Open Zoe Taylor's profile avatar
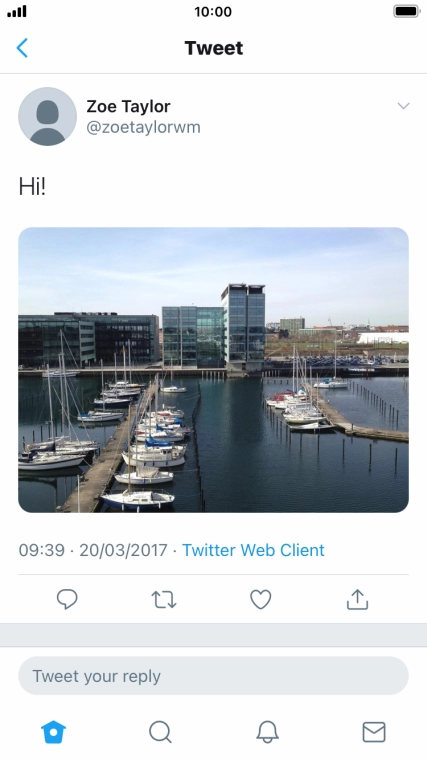Viewport: 427px width, 760px height. pos(47,116)
